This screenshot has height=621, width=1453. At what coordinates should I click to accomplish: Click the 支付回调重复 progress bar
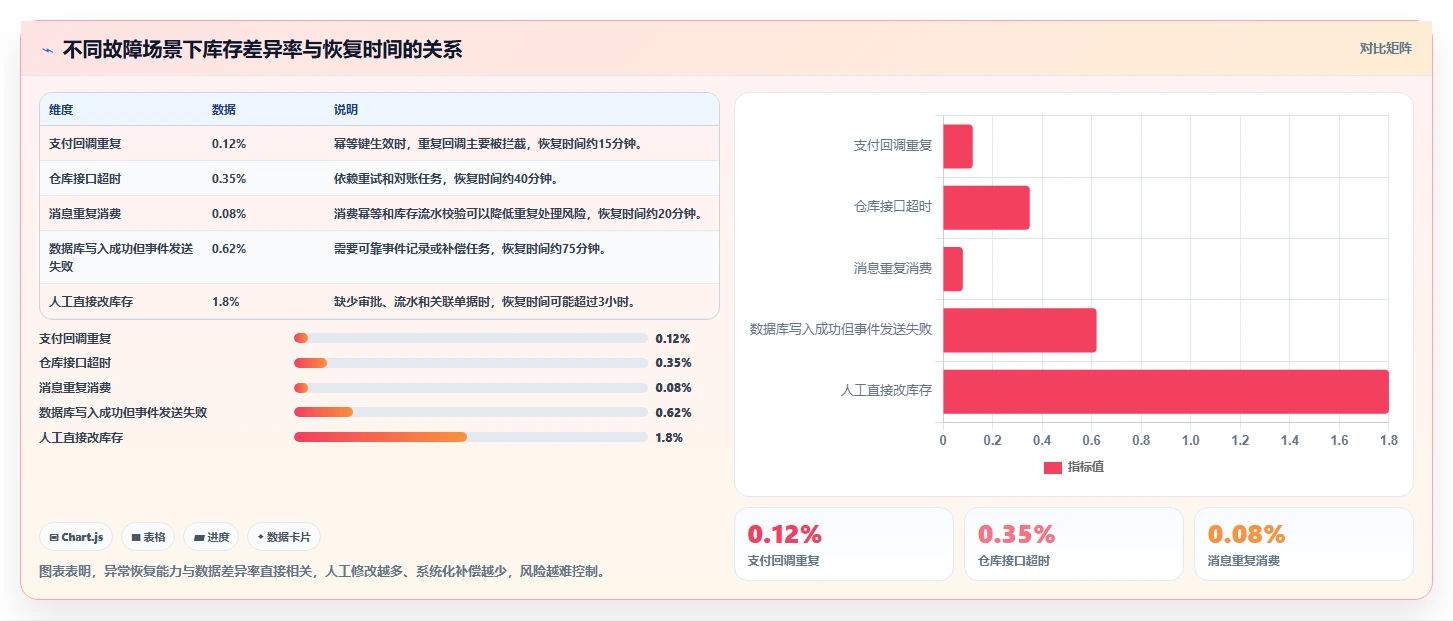coord(470,338)
